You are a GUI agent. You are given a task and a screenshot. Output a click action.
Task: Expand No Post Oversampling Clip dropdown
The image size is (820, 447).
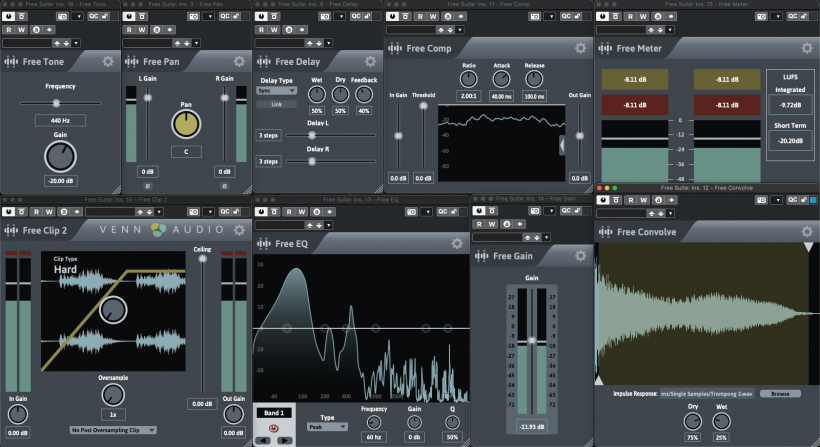coord(112,429)
